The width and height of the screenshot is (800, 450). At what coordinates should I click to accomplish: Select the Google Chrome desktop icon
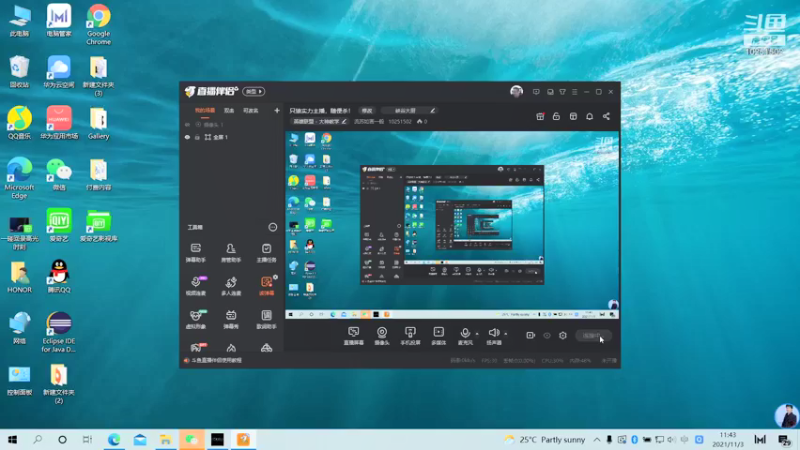(x=98, y=24)
